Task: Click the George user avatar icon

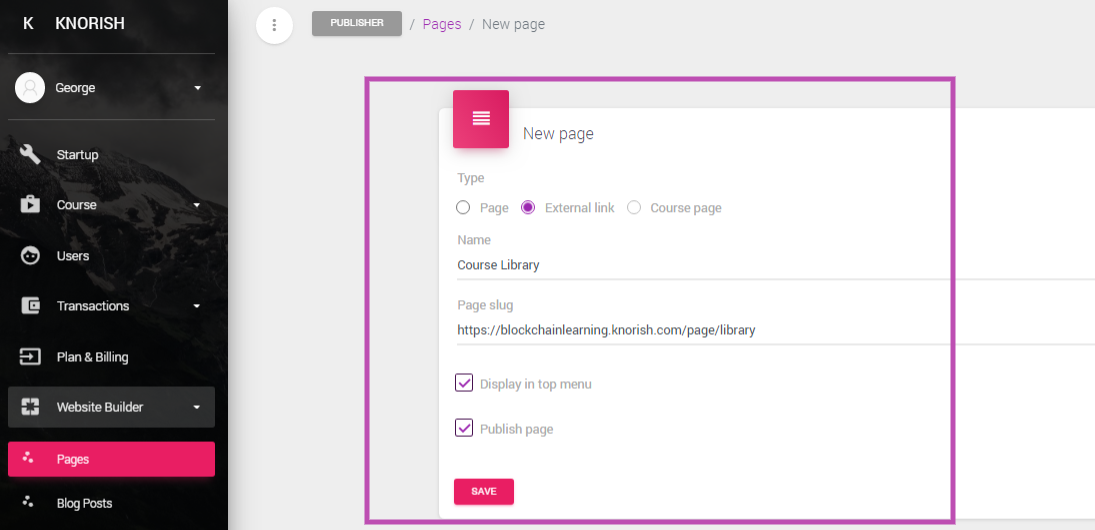Action: click(30, 88)
